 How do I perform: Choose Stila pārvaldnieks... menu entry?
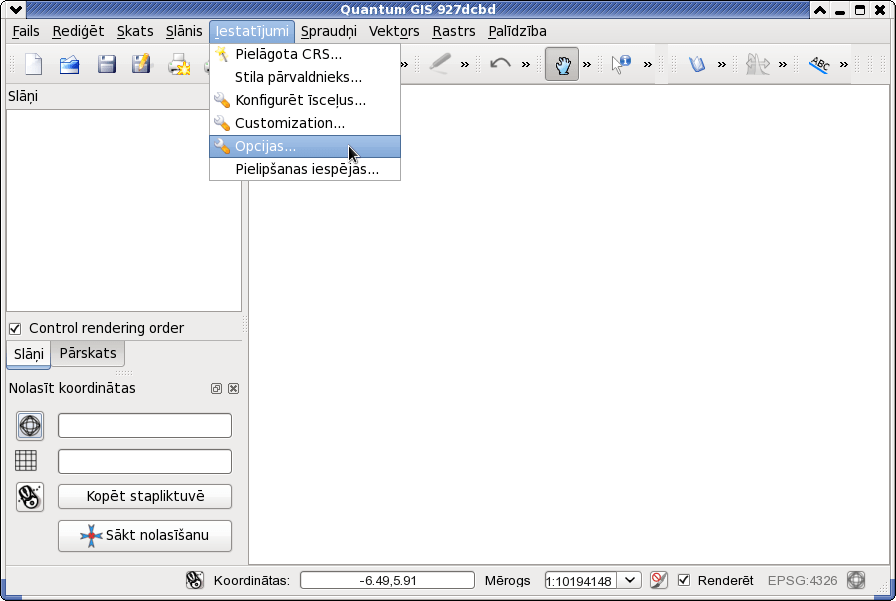[x=305, y=77]
